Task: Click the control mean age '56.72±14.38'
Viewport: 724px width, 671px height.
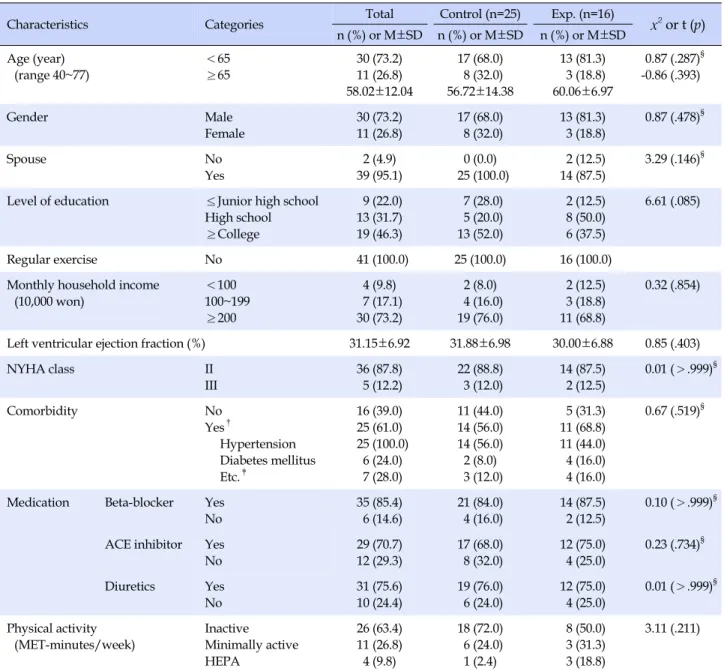Action: point(480,91)
